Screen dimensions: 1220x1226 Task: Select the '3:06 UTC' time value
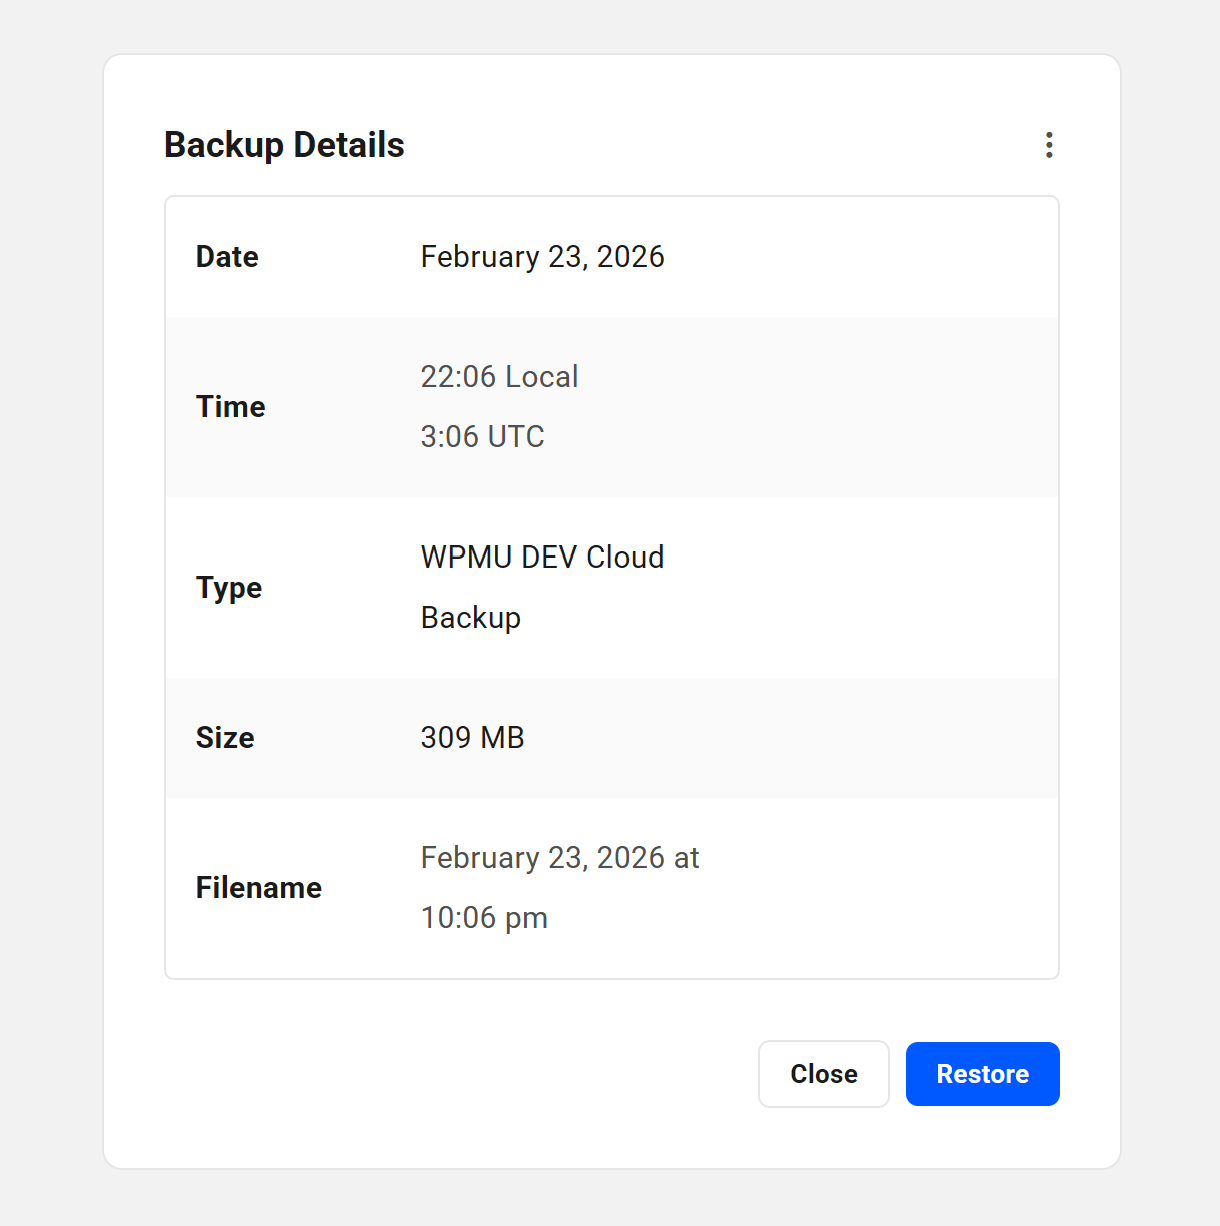click(x=482, y=437)
